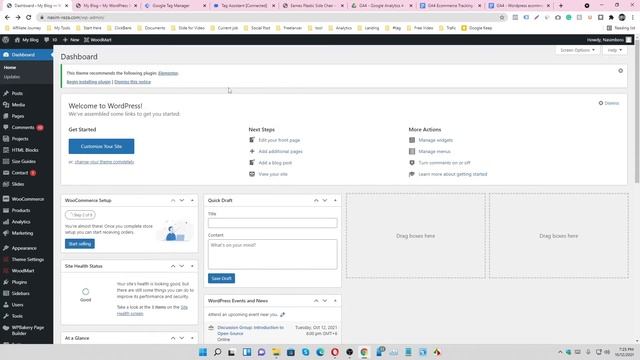Move WooCommerce Setup widget up arrow
The width and height of the screenshot is (640, 360).
pyautogui.click(x=173, y=200)
